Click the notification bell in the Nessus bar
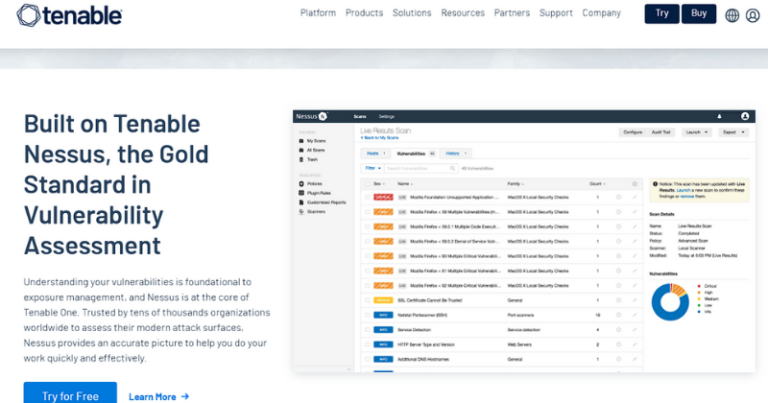 (719, 117)
